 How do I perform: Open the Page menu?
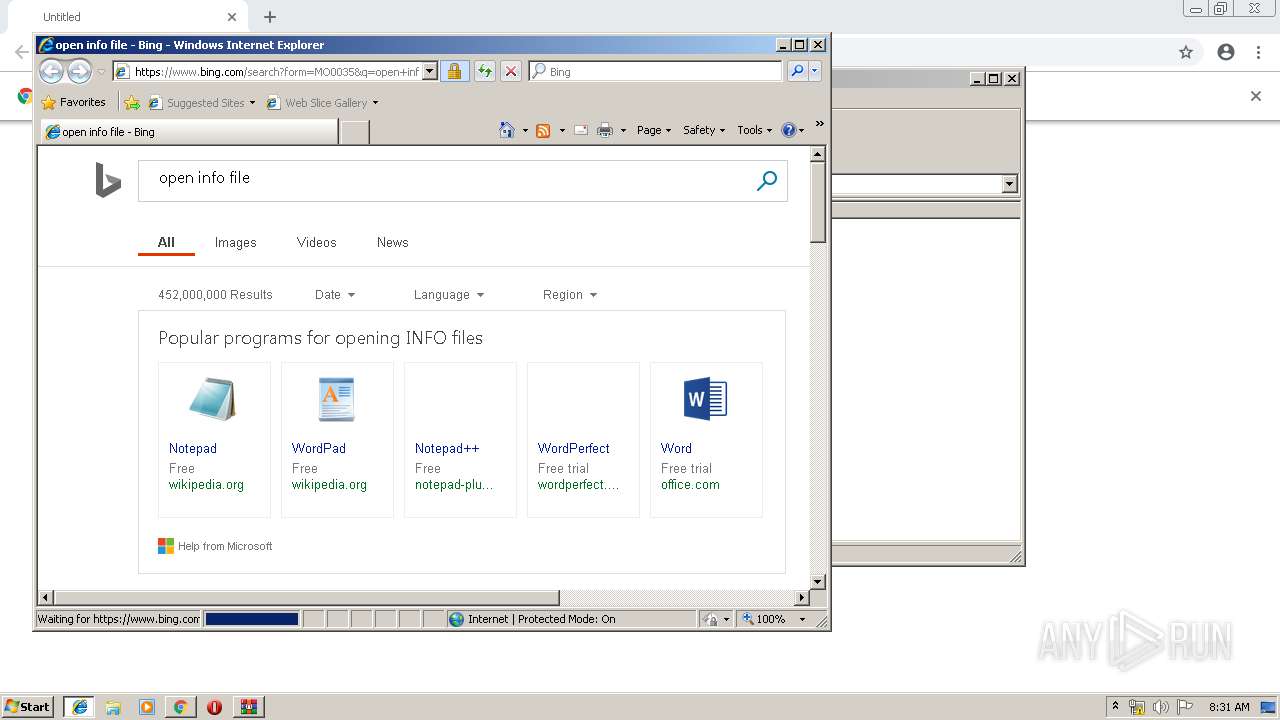[654, 130]
